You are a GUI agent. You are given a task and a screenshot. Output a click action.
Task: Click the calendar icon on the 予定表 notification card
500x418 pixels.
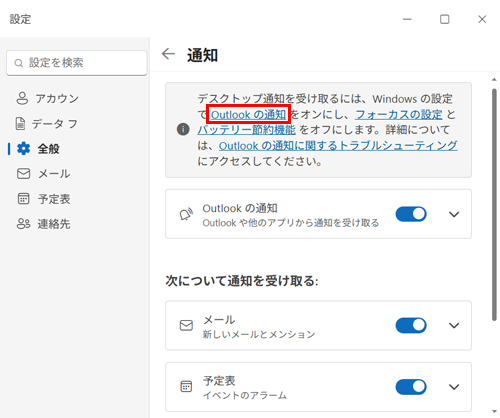(186, 387)
